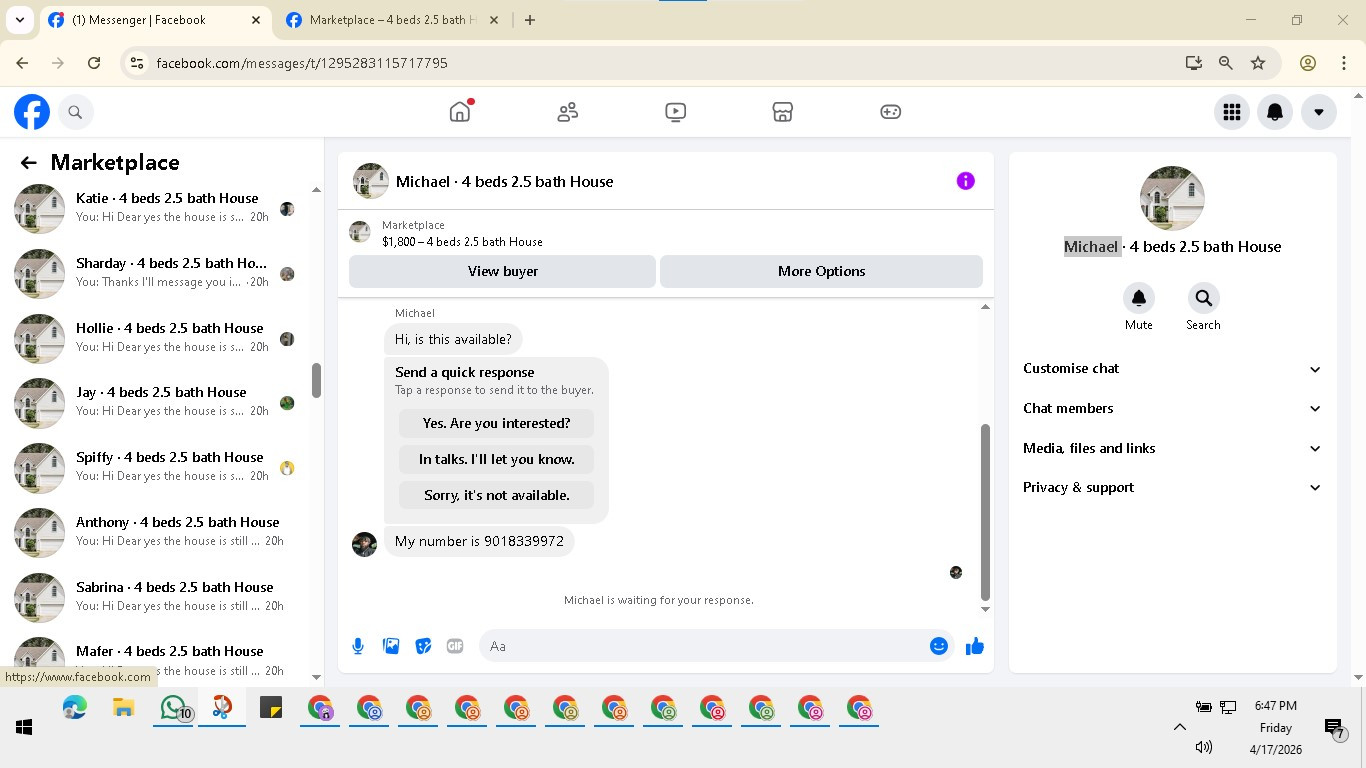The height and width of the screenshot is (768, 1366).
Task: Expand the Customise chat section
Action: click(x=1172, y=368)
